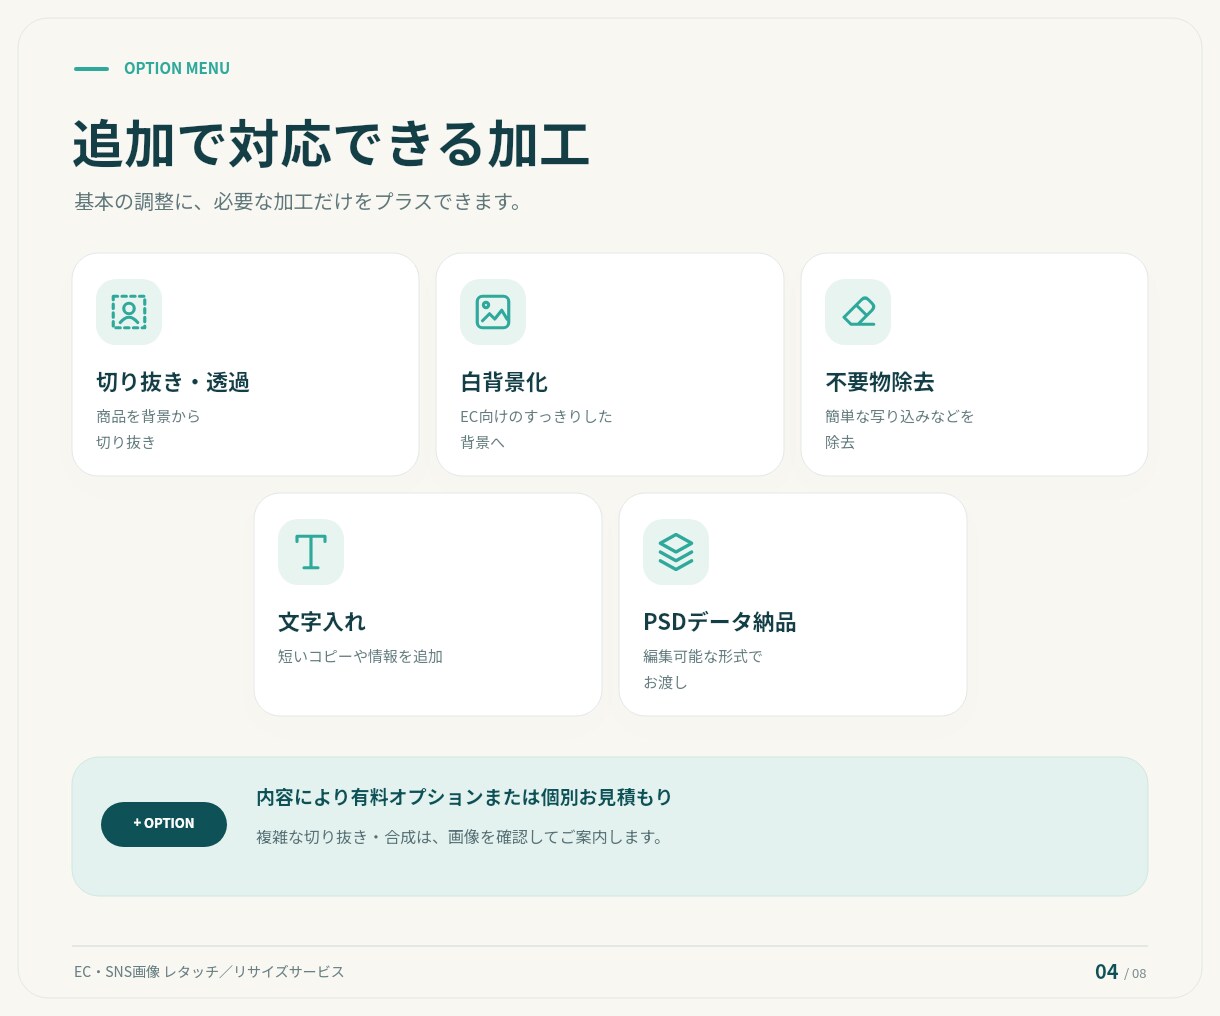Select the PSDデータ納品 card title

[x=720, y=622]
